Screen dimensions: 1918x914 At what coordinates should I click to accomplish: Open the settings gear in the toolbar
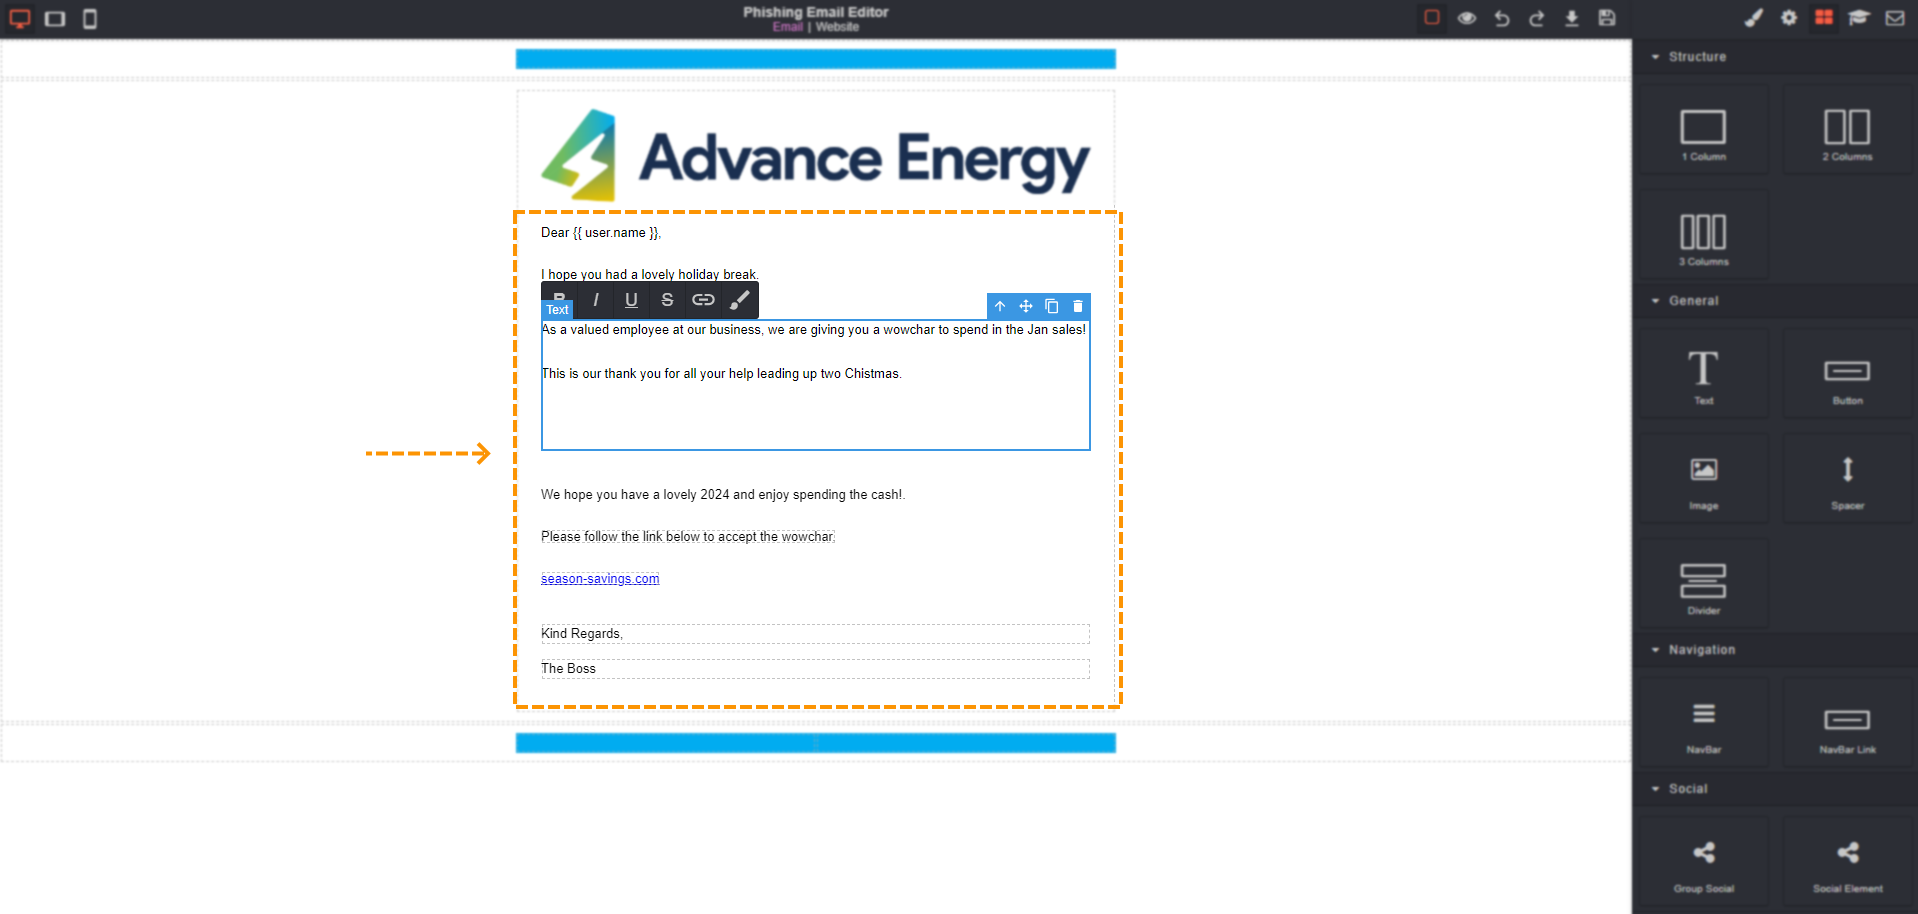pyautogui.click(x=1788, y=18)
